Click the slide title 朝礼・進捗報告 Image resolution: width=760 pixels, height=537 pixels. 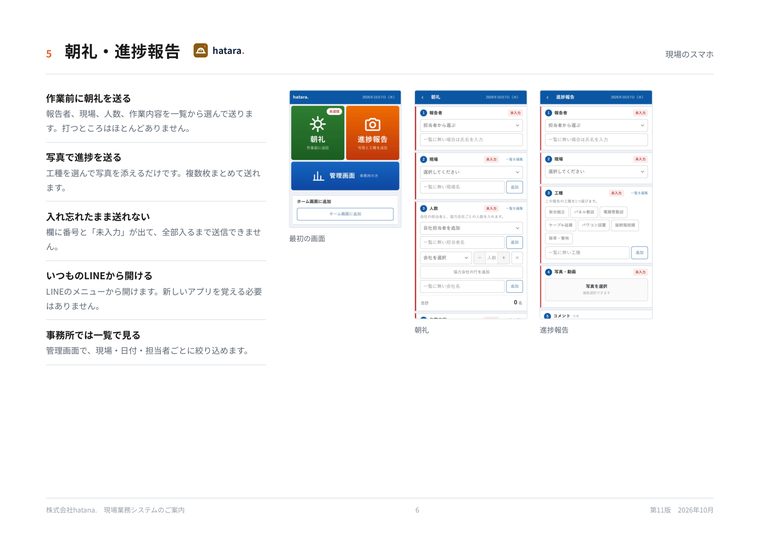(122, 51)
